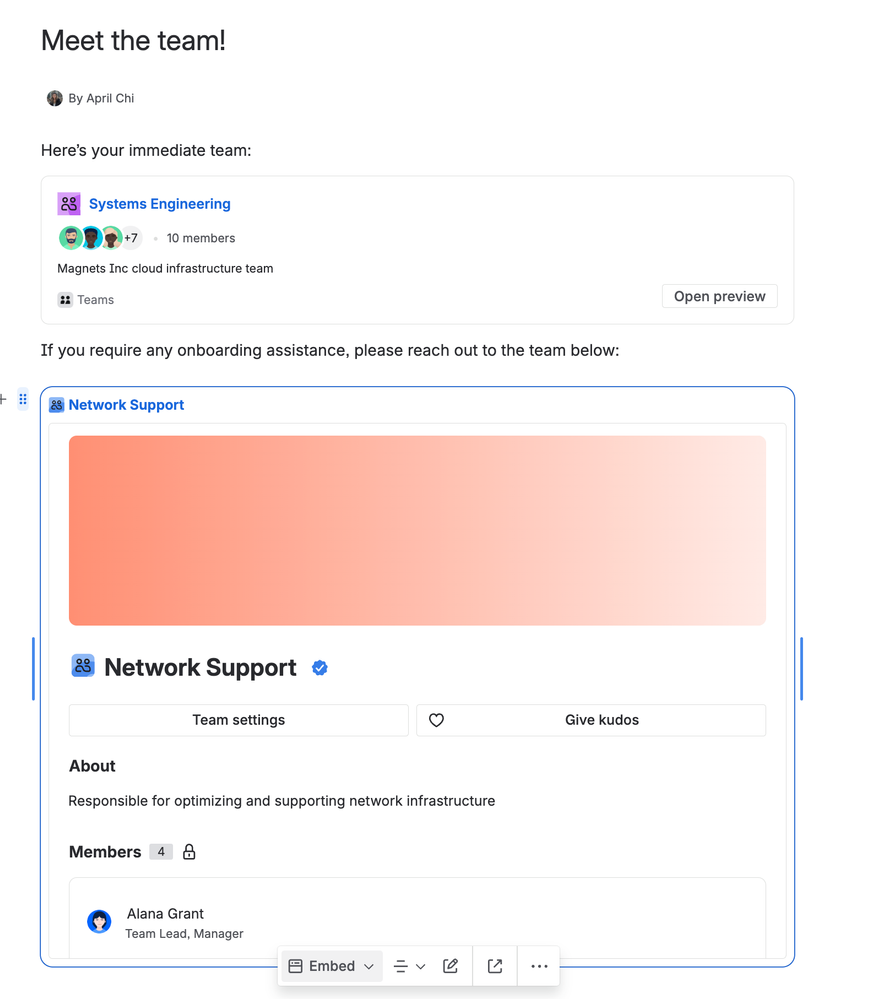Click the +7 members avatar badge
The width and height of the screenshot is (878, 999).
click(x=131, y=238)
